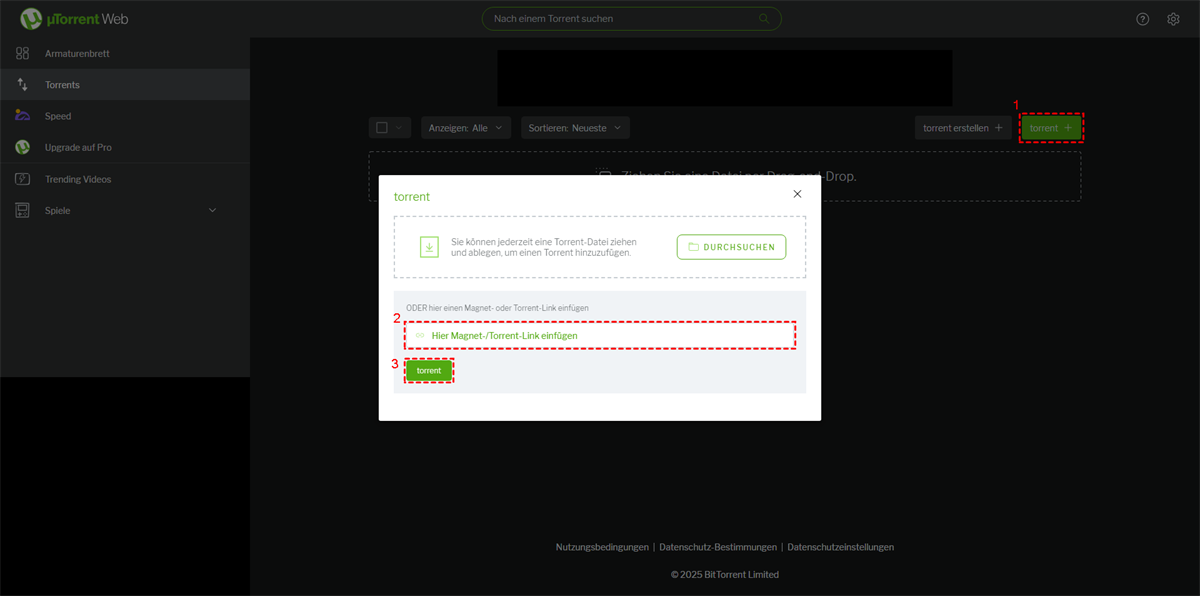This screenshot has height=596, width=1200.
Task: Open the settings gear icon
Action: coord(1173,19)
